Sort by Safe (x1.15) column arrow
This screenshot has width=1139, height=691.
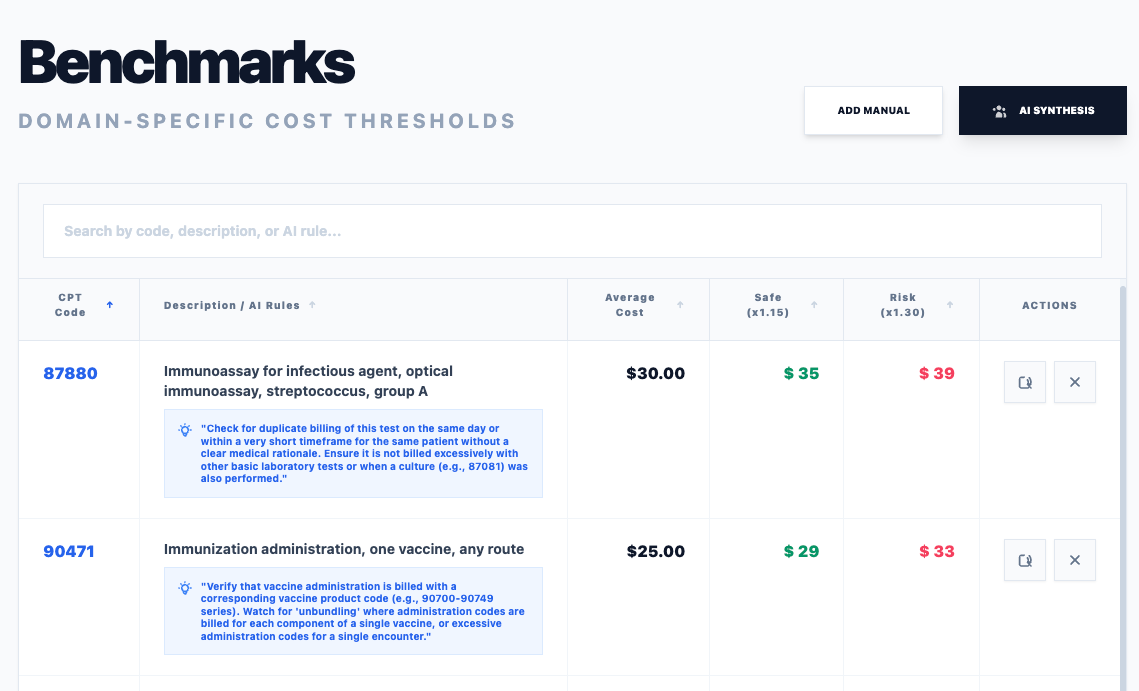point(814,305)
